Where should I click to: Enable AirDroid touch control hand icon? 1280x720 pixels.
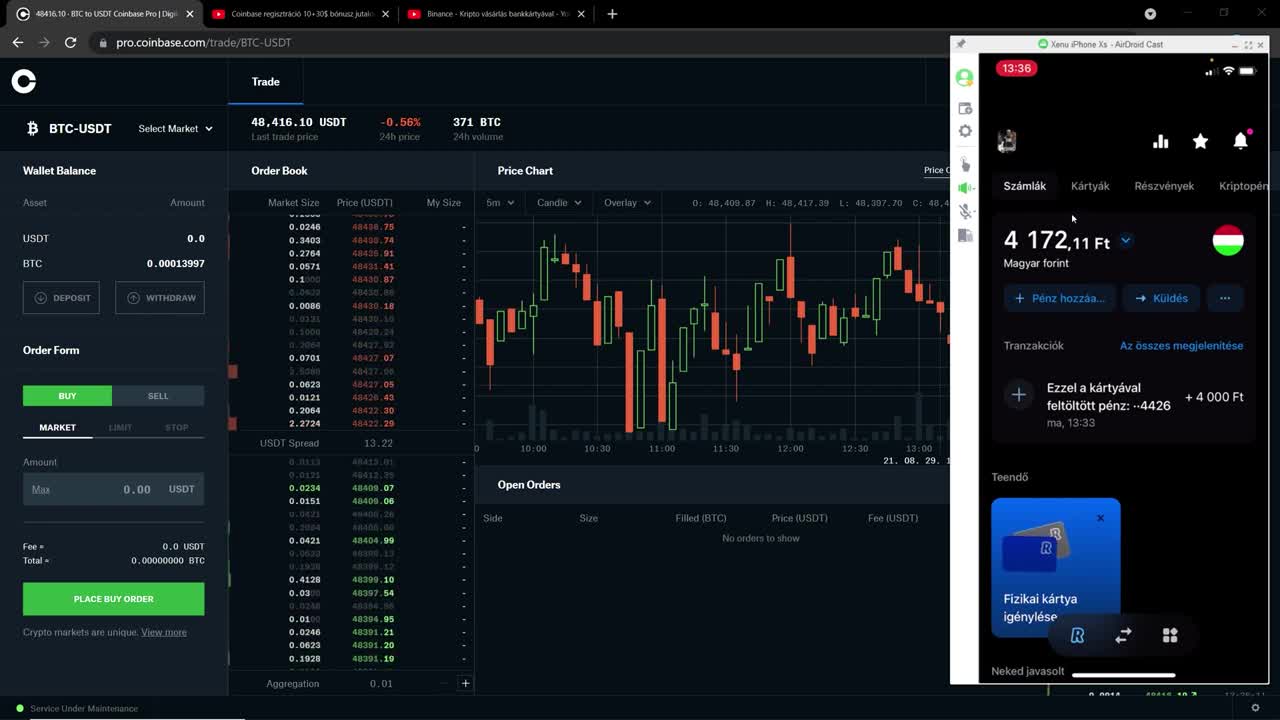964,163
